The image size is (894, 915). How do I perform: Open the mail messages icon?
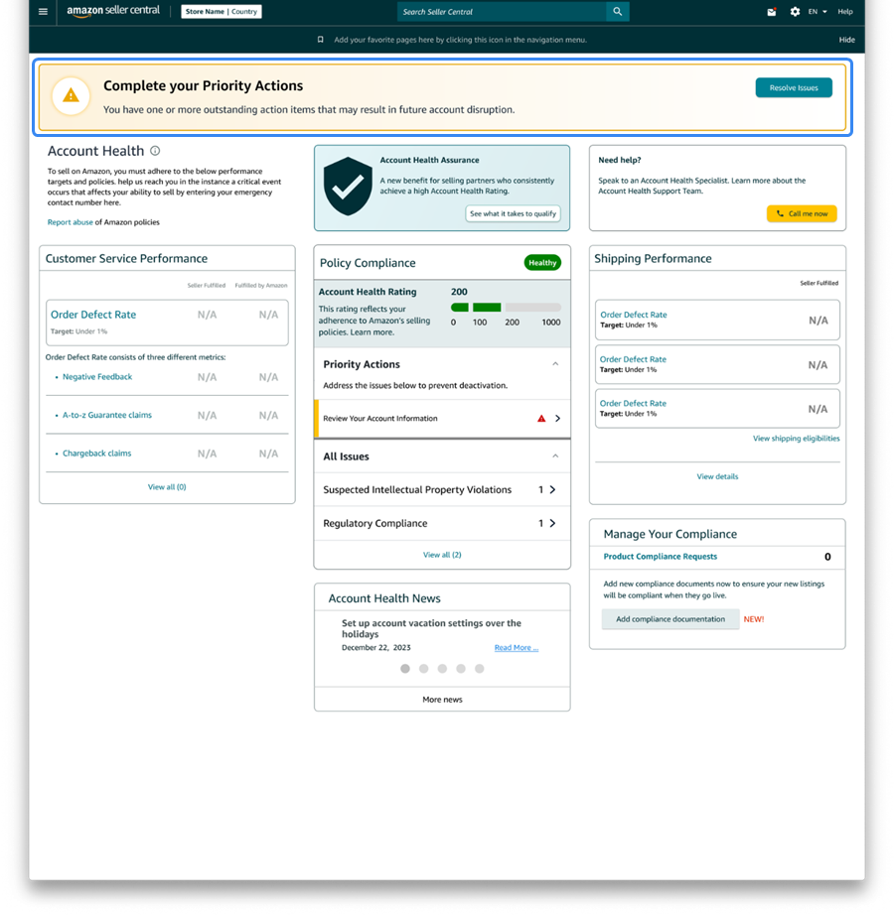772,12
